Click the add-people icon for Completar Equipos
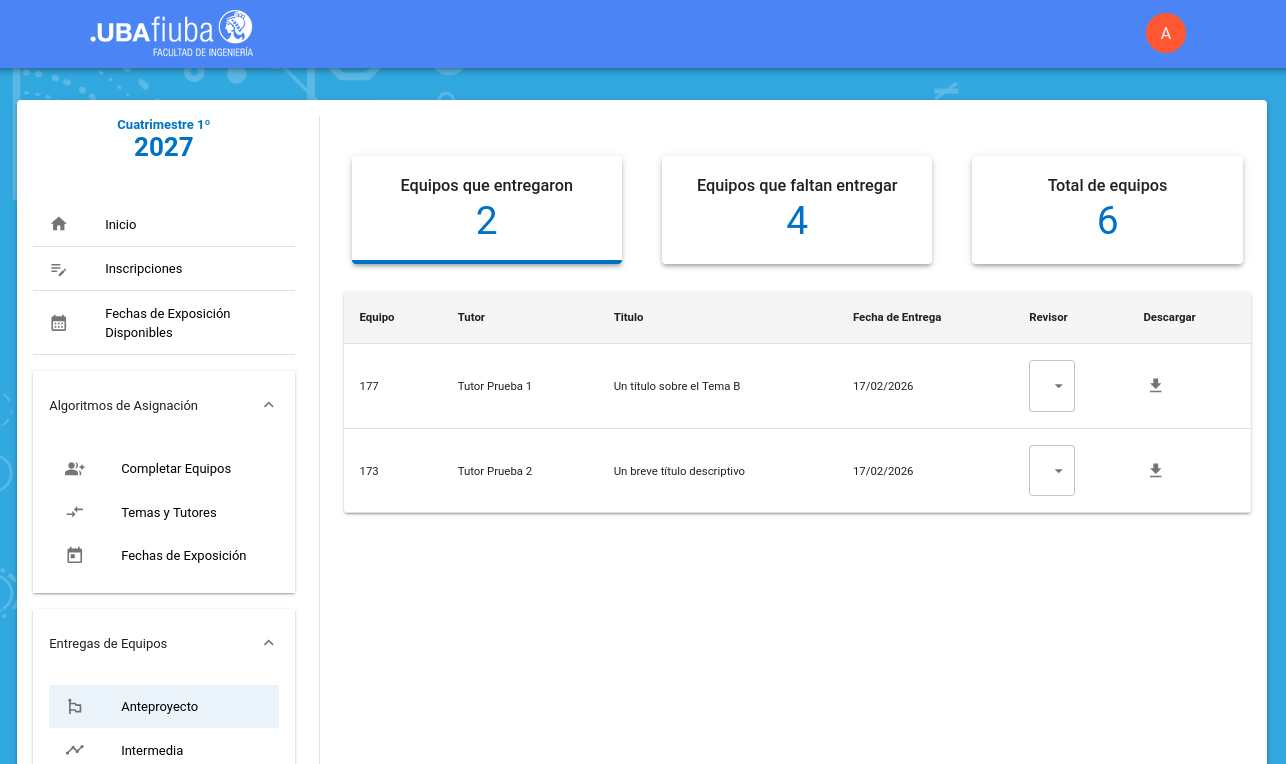 (75, 469)
